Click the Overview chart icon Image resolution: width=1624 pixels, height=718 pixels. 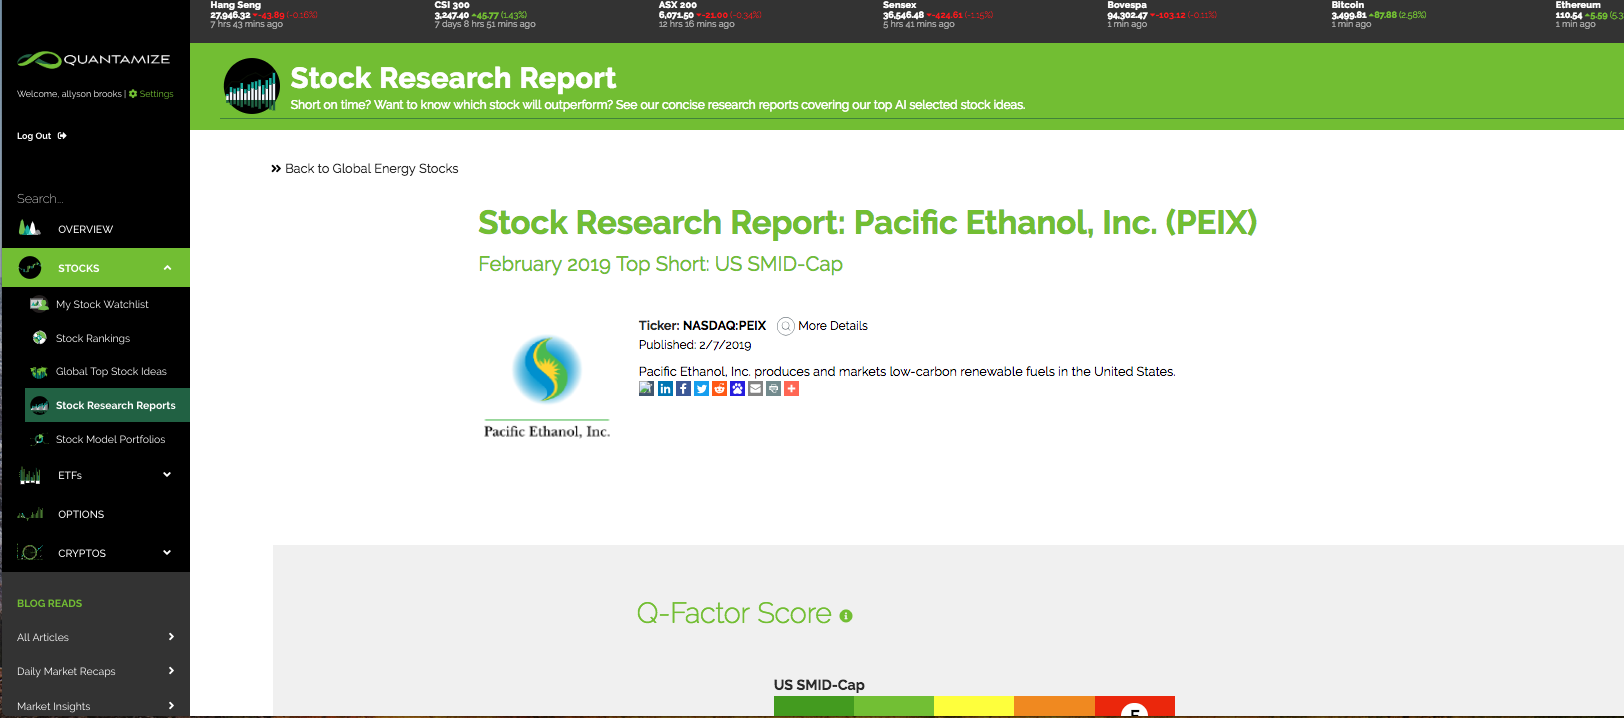pyautogui.click(x=30, y=229)
